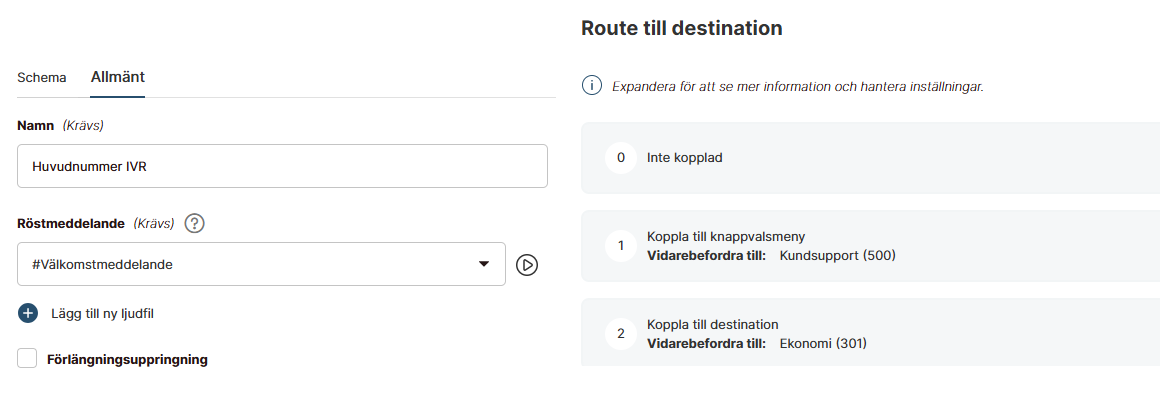Select the number 0 circle badge
The image size is (1172, 398).
[620, 159]
